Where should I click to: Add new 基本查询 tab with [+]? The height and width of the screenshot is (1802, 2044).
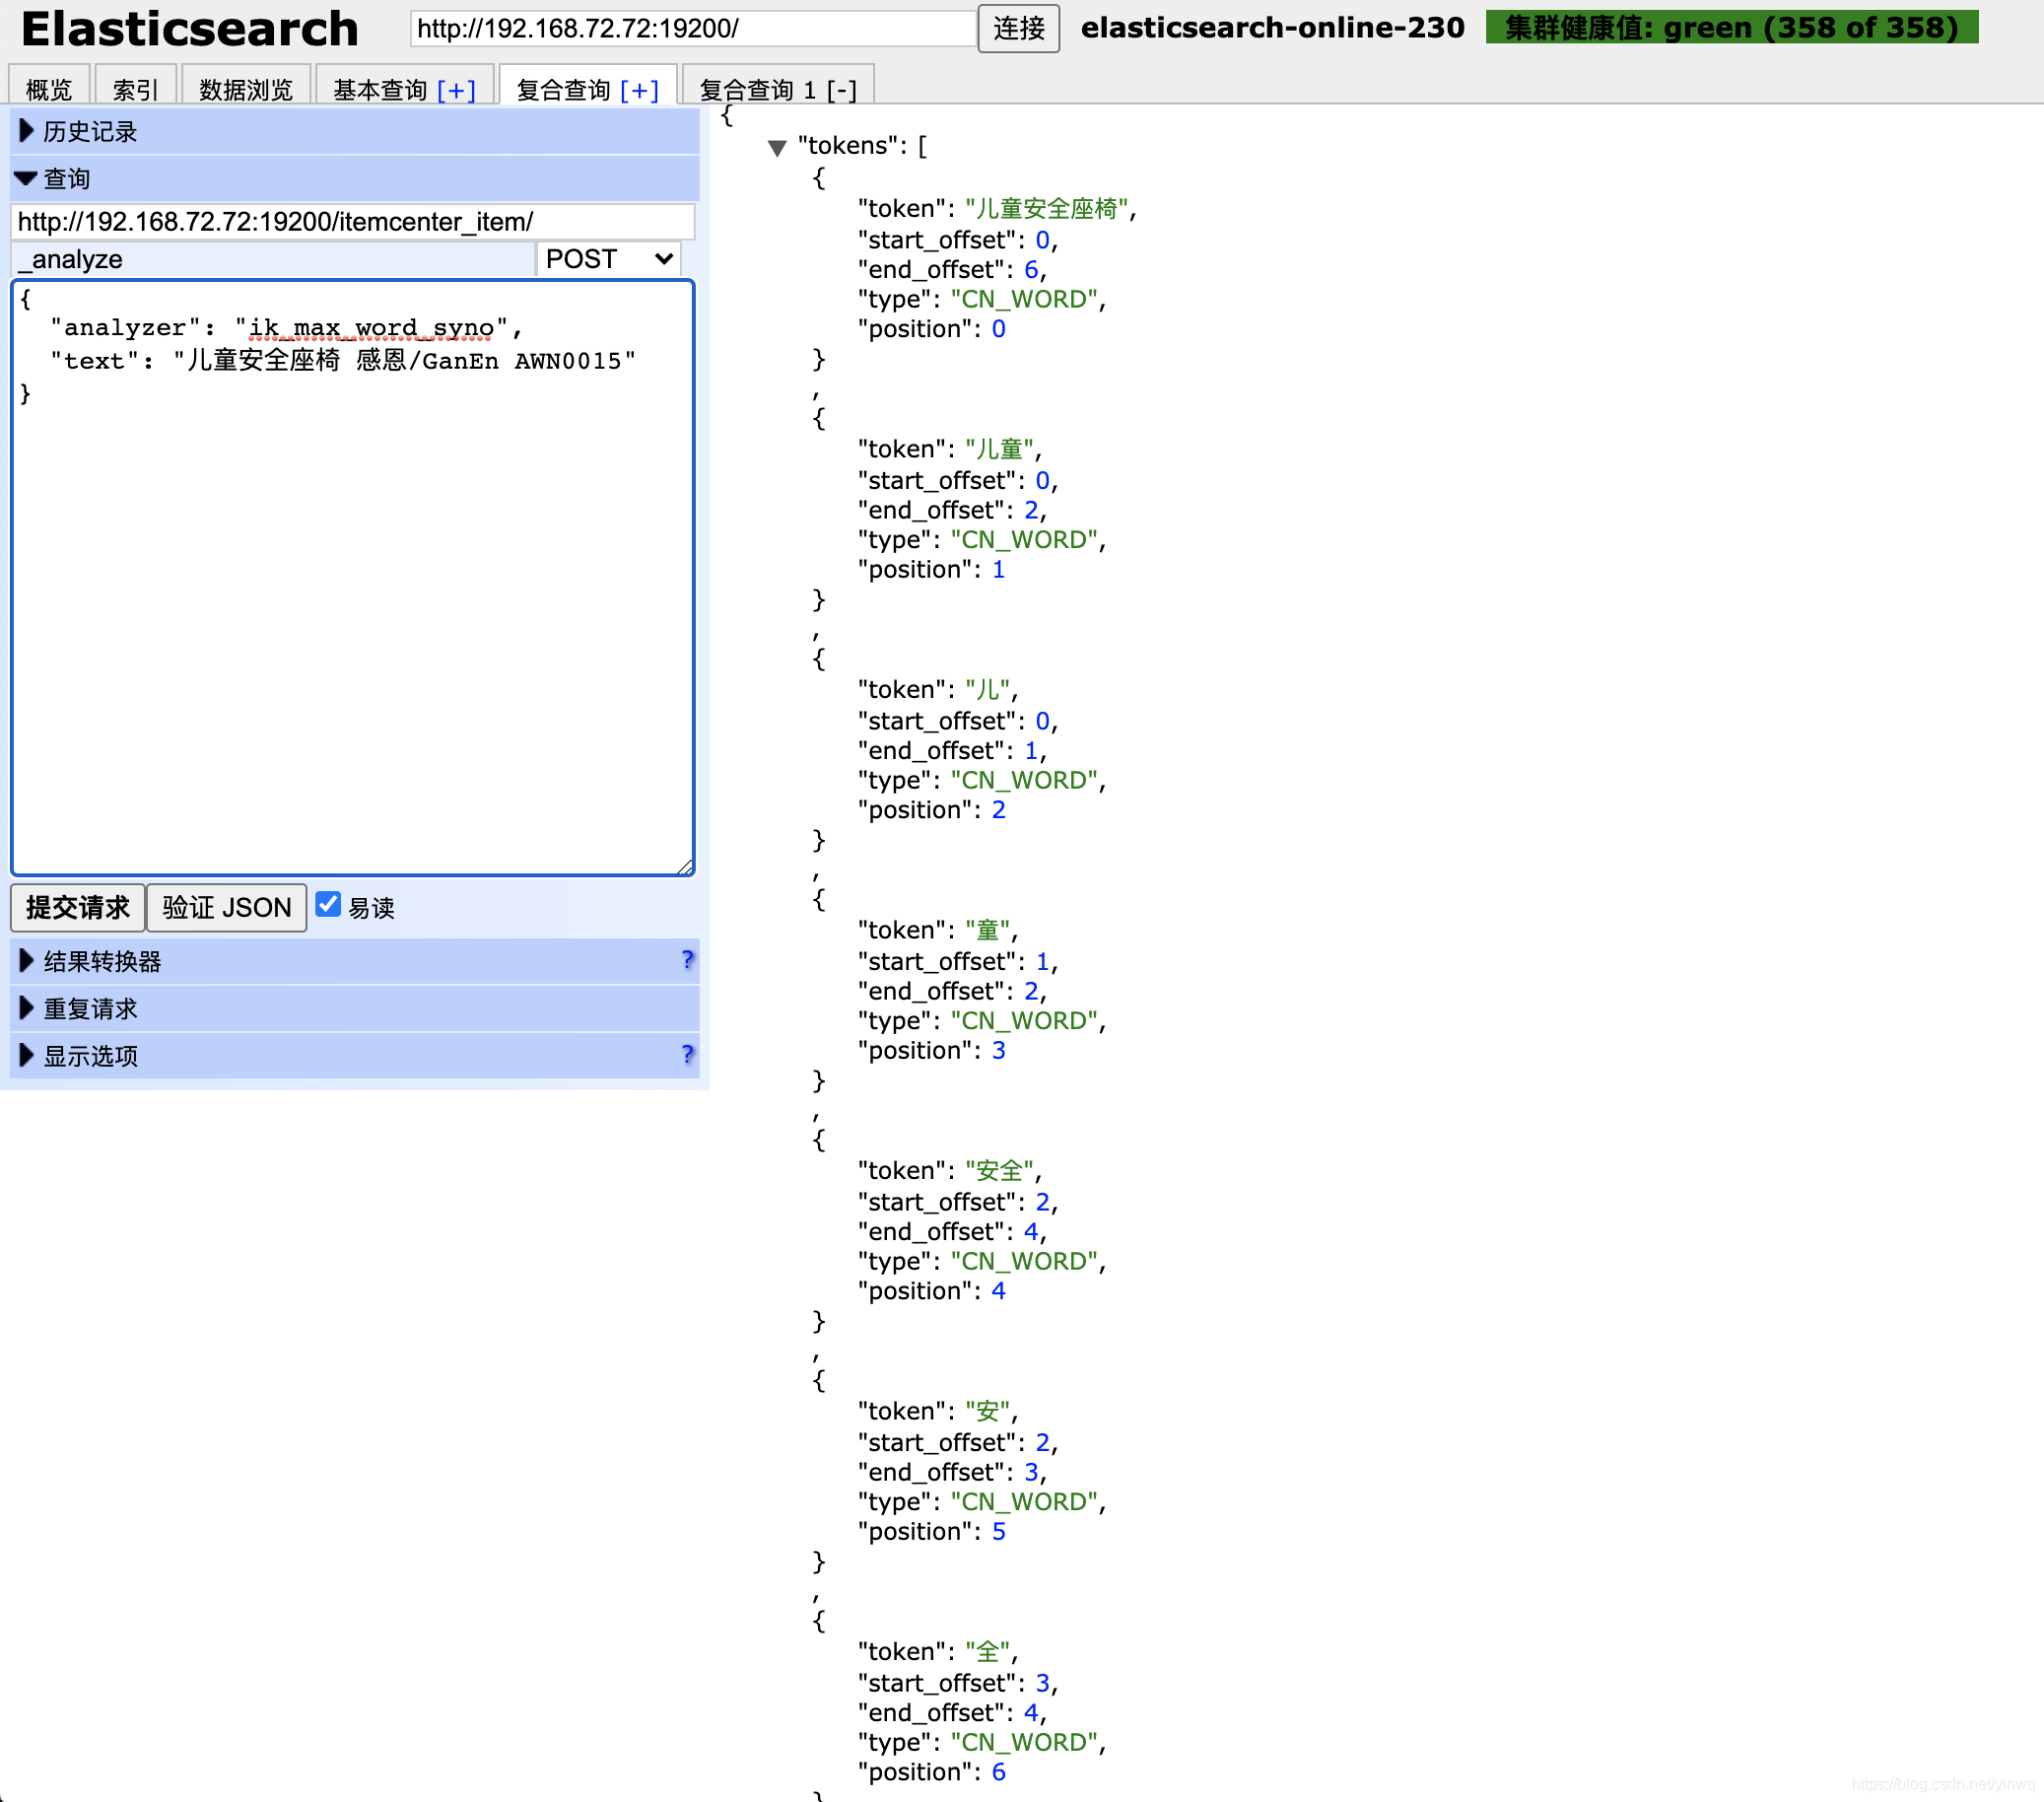tap(456, 90)
